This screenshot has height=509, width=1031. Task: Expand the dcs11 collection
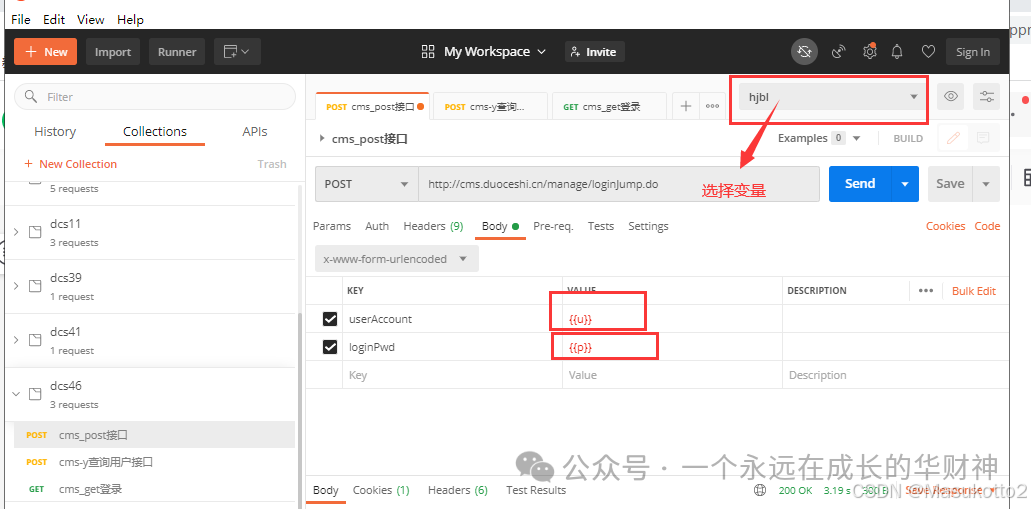tap(16, 231)
